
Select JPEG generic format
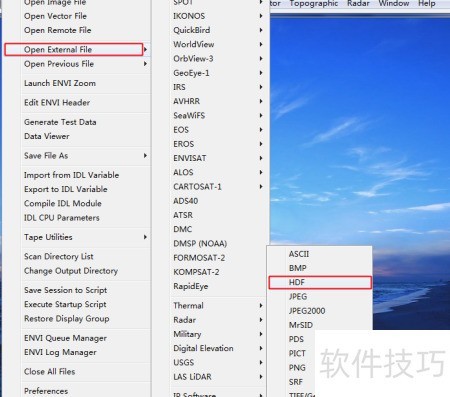click(298, 296)
